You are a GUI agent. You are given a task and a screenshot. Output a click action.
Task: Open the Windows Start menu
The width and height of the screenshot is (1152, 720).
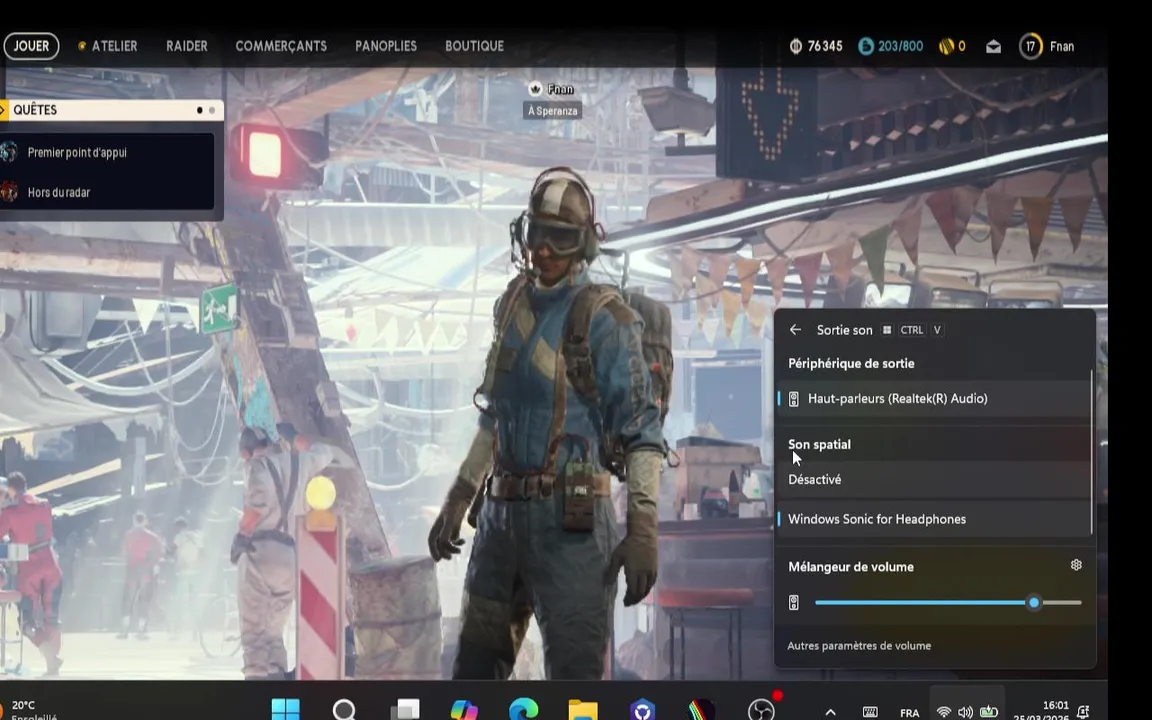(285, 710)
